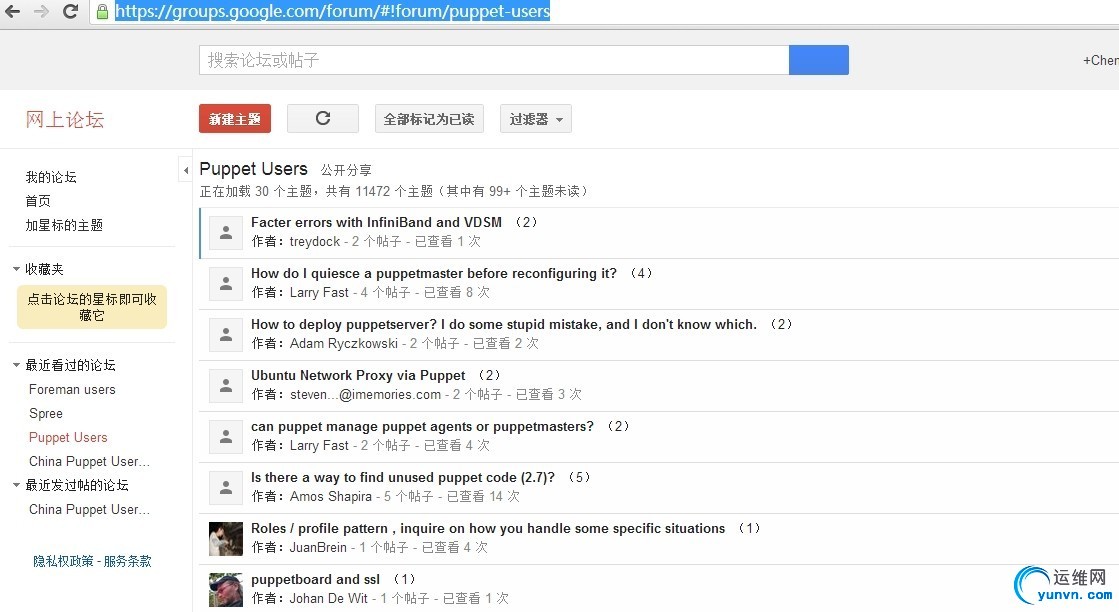Open 我的论坛 in the sidebar
1119x612 pixels.
pos(51,177)
